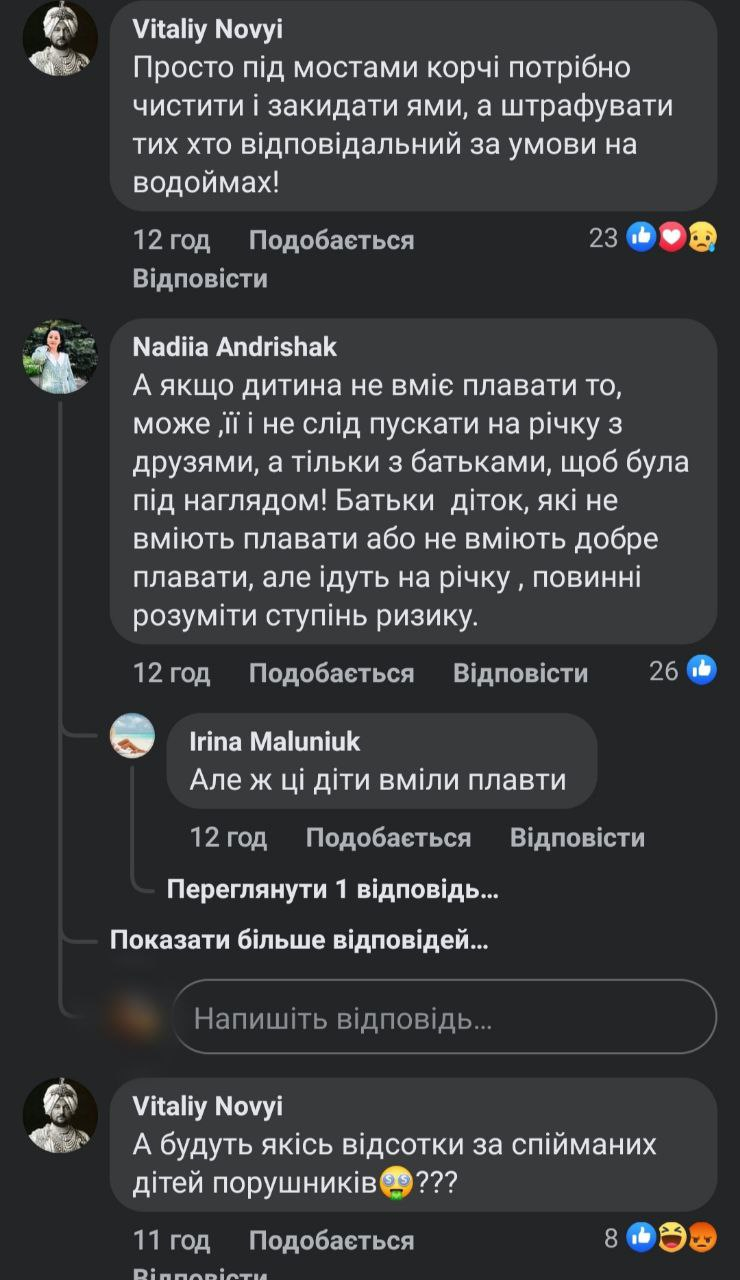Like Irina Maluniuk's reply via Подобається
740x1280 pixels.
click(x=388, y=837)
